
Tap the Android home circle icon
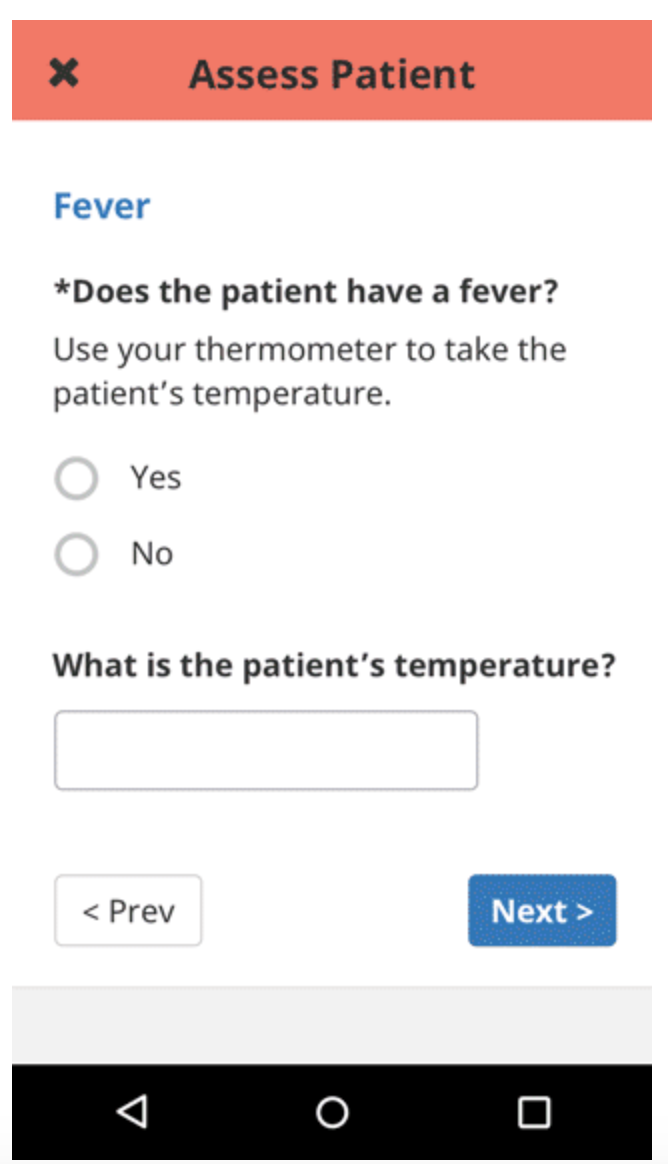coord(332,1111)
